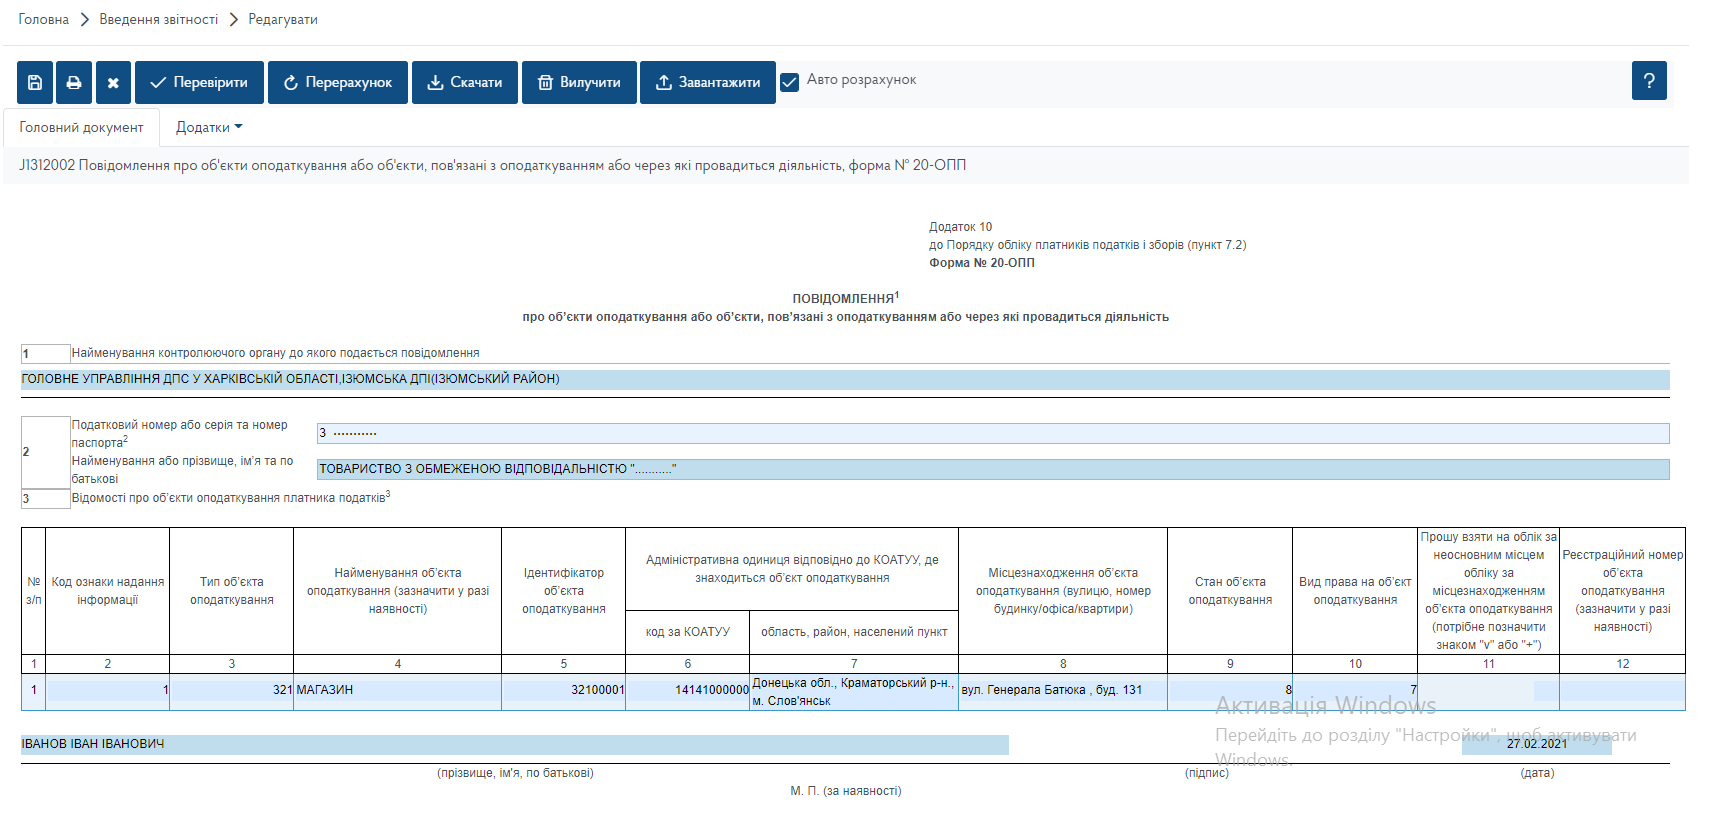Screen dimensions: 1718x817
Task: Click the print icon button
Action: 74,82
